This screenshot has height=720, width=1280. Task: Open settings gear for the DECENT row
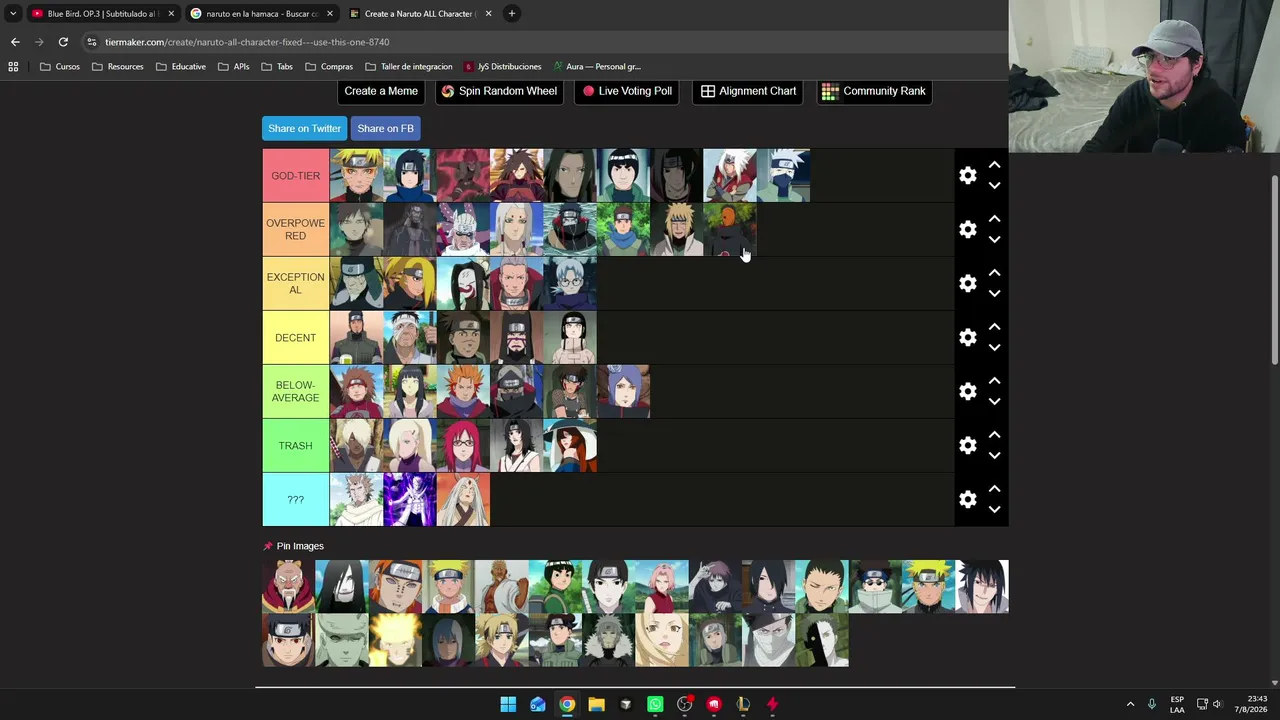(967, 338)
